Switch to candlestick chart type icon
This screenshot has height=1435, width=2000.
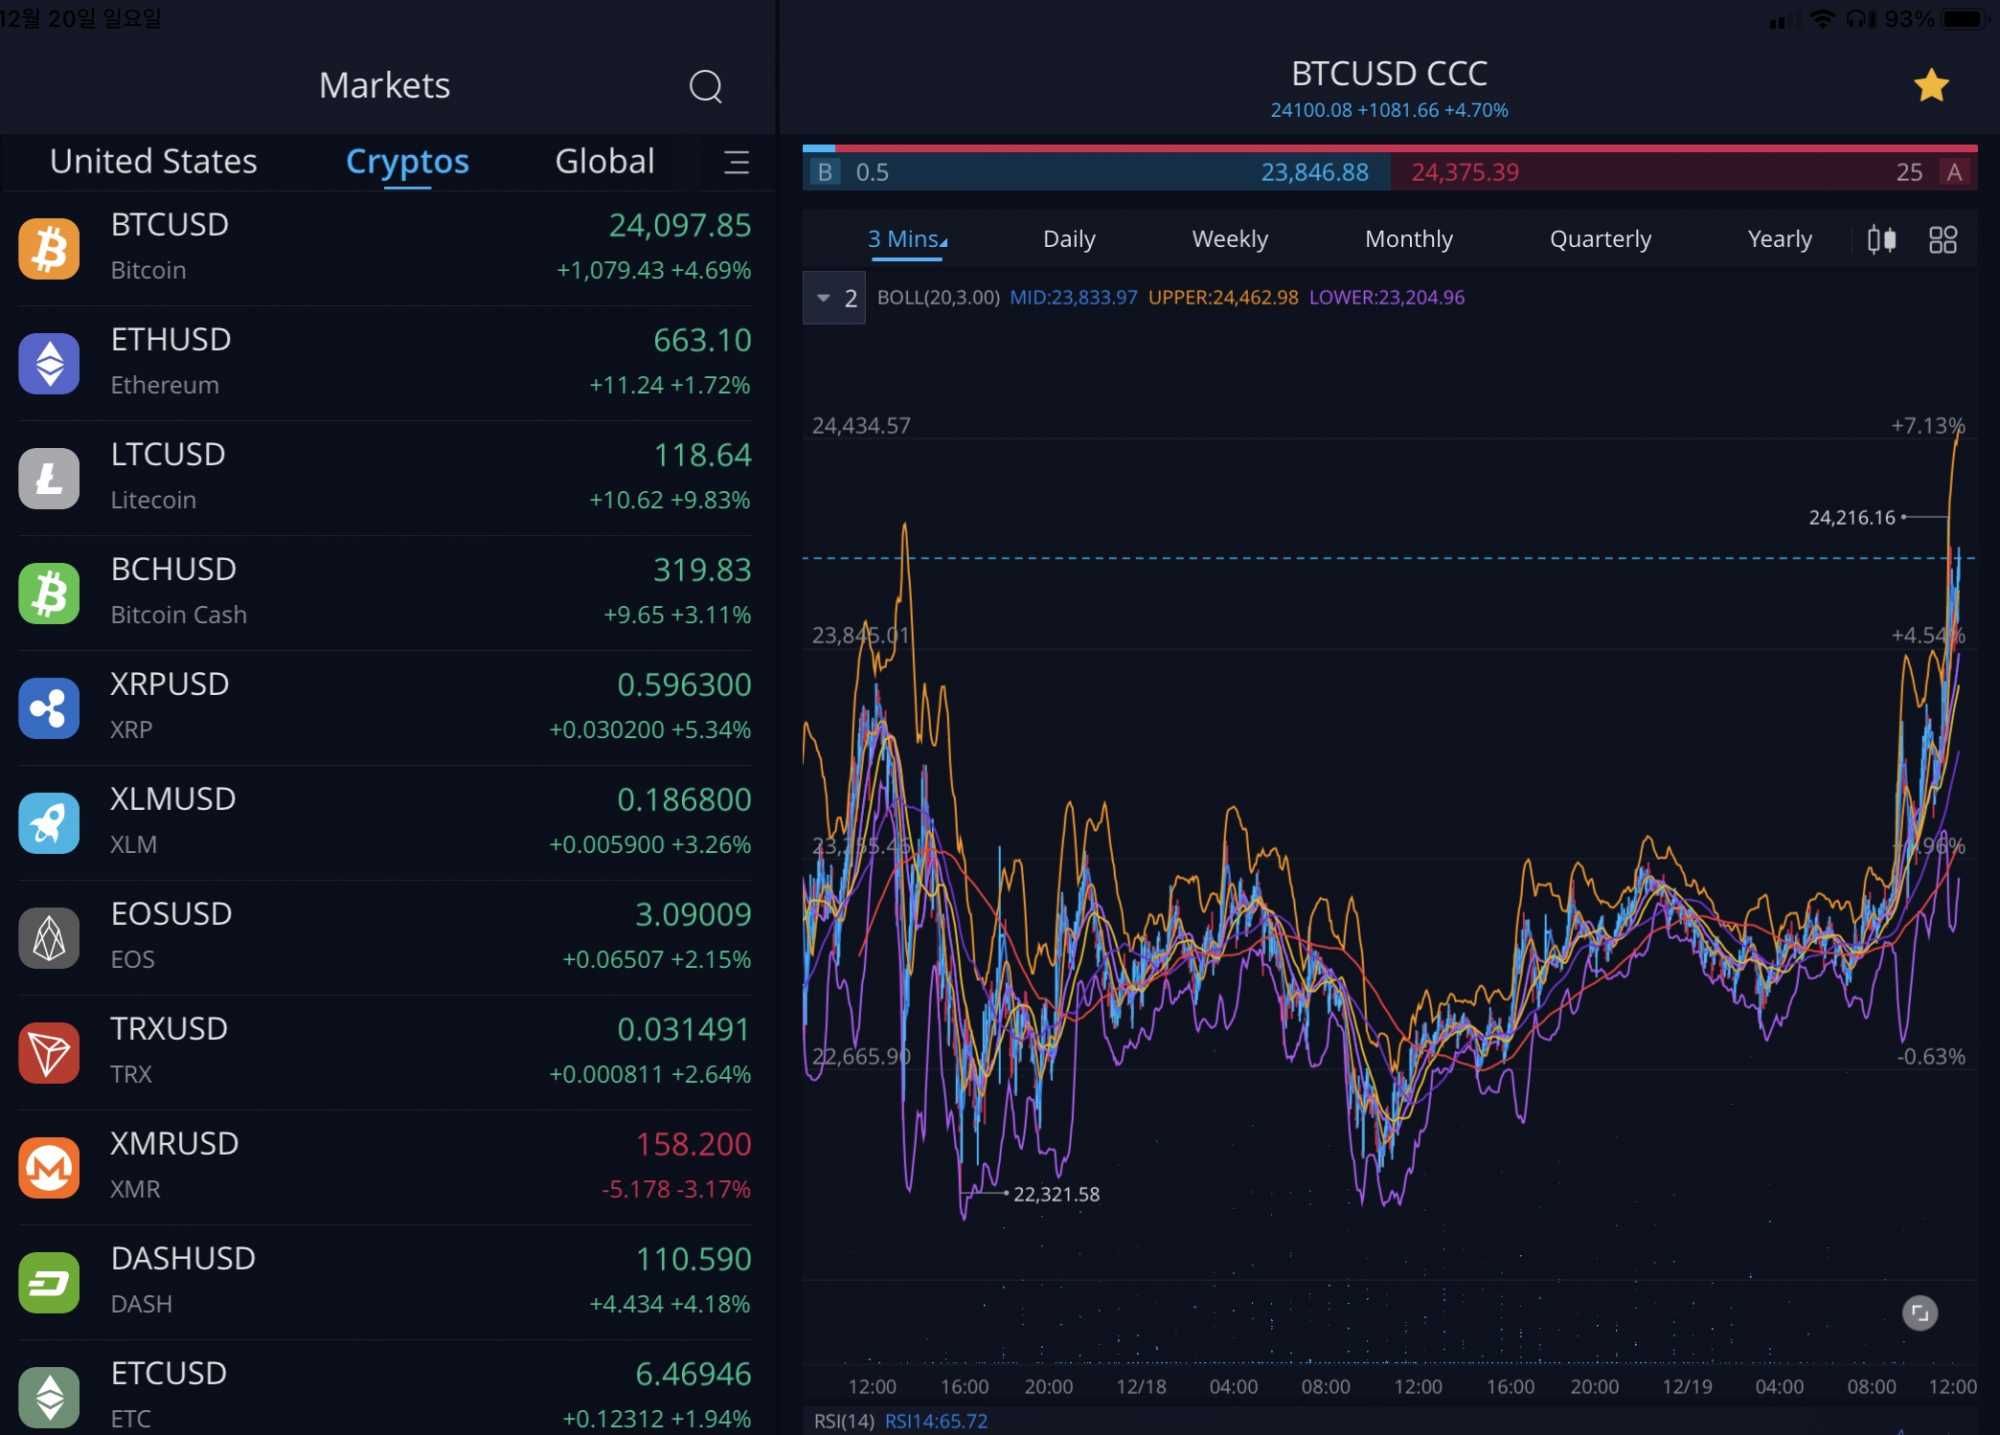tap(1881, 240)
